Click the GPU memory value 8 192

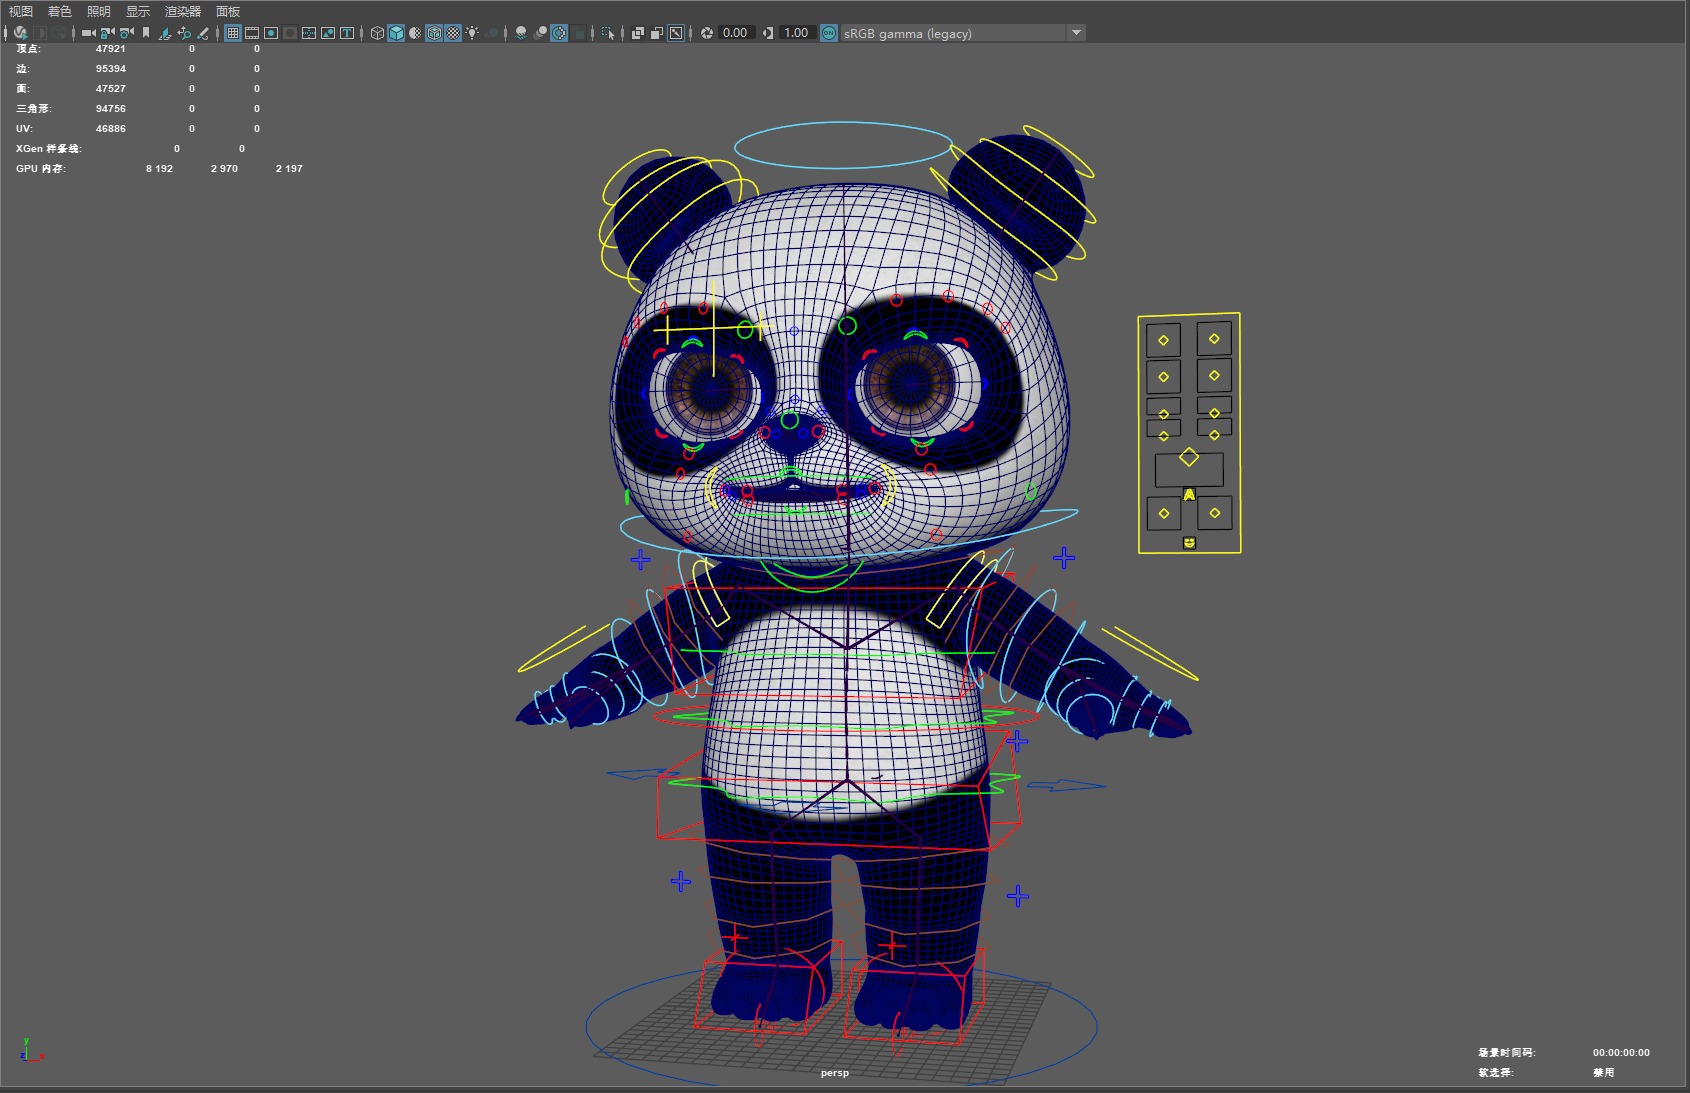tap(159, 169)
